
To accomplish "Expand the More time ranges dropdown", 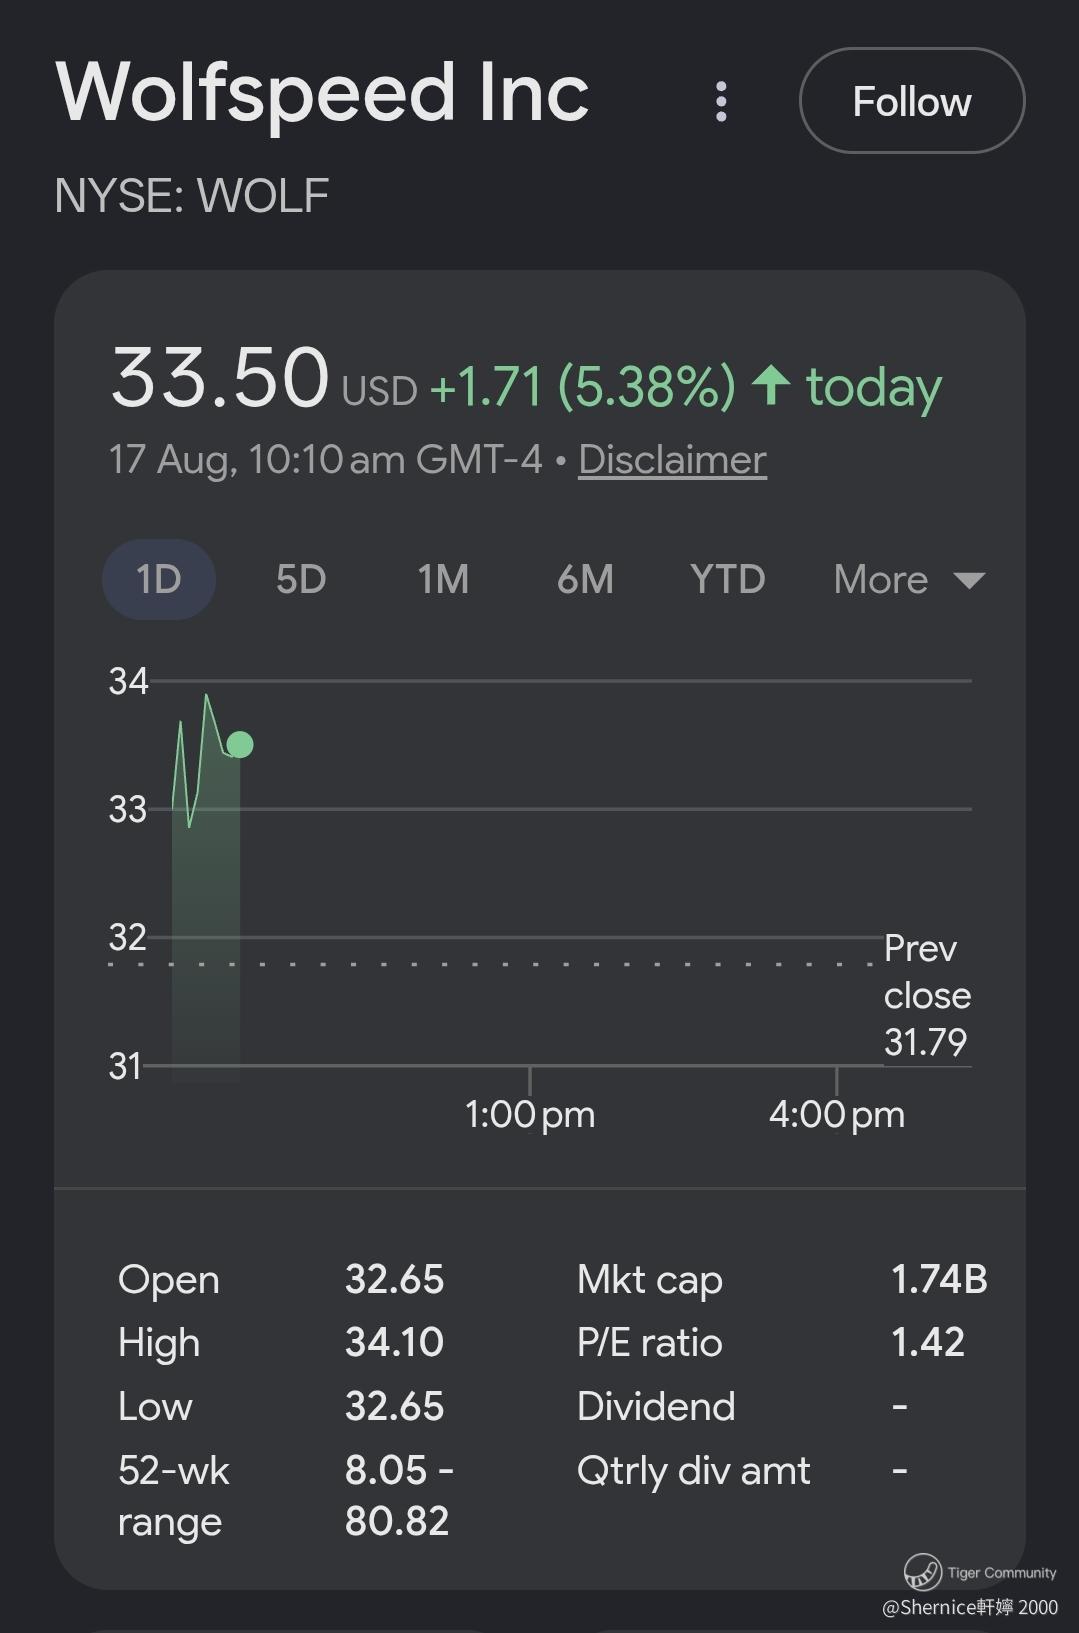I will [x=909, y=579].
